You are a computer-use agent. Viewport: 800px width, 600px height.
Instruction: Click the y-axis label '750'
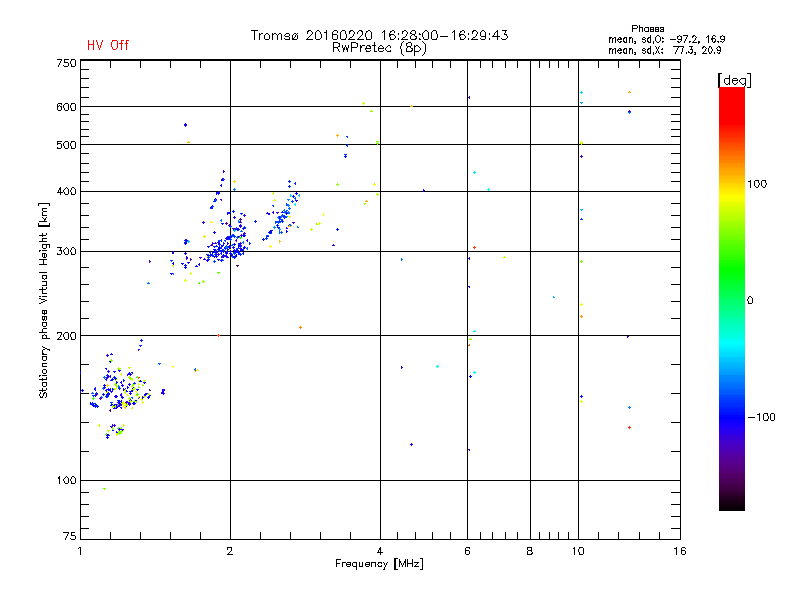point(66,63)
